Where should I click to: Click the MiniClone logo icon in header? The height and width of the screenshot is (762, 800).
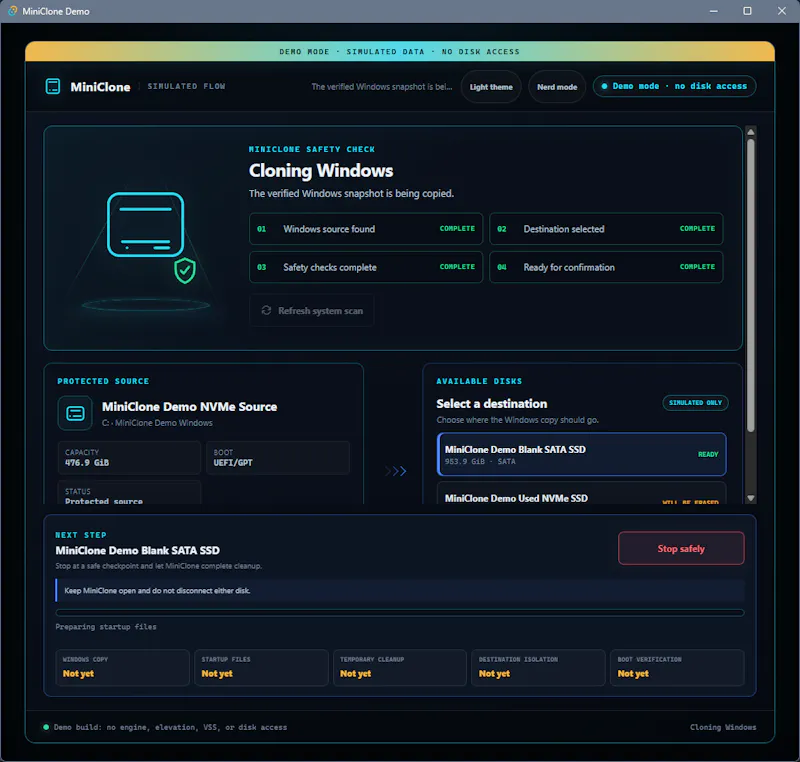53,86
